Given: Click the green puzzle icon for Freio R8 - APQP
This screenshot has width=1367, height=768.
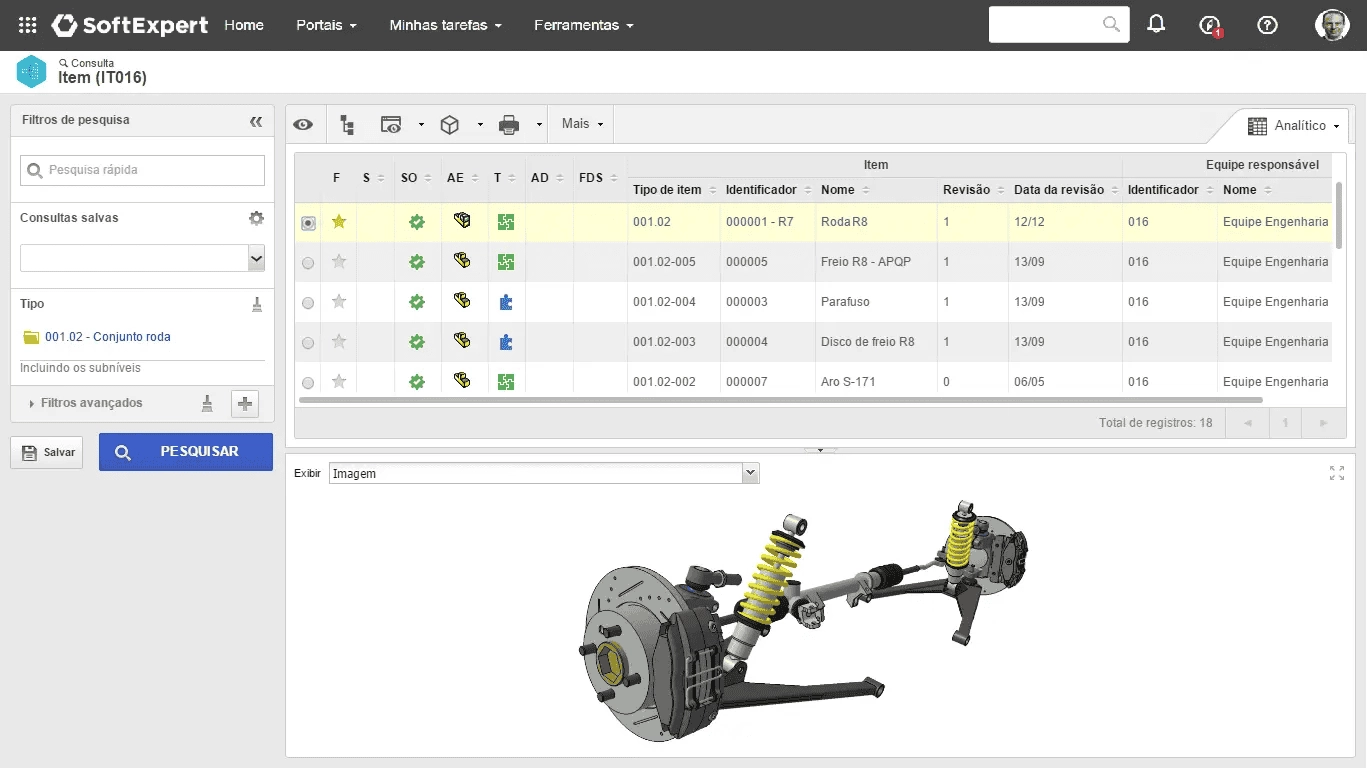Looking at the screenshot, I should pyautogui.click(x=505, y=261).
